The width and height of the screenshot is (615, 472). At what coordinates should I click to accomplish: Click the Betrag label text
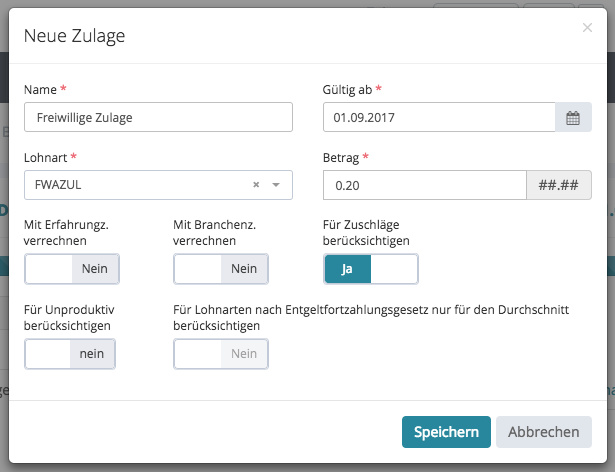point(341,158)
